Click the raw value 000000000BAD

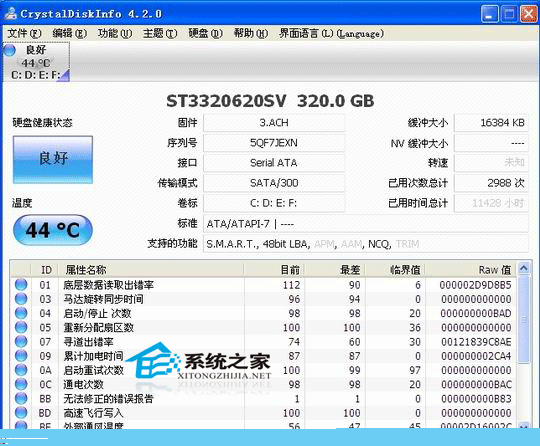click(x=476, y=313)
